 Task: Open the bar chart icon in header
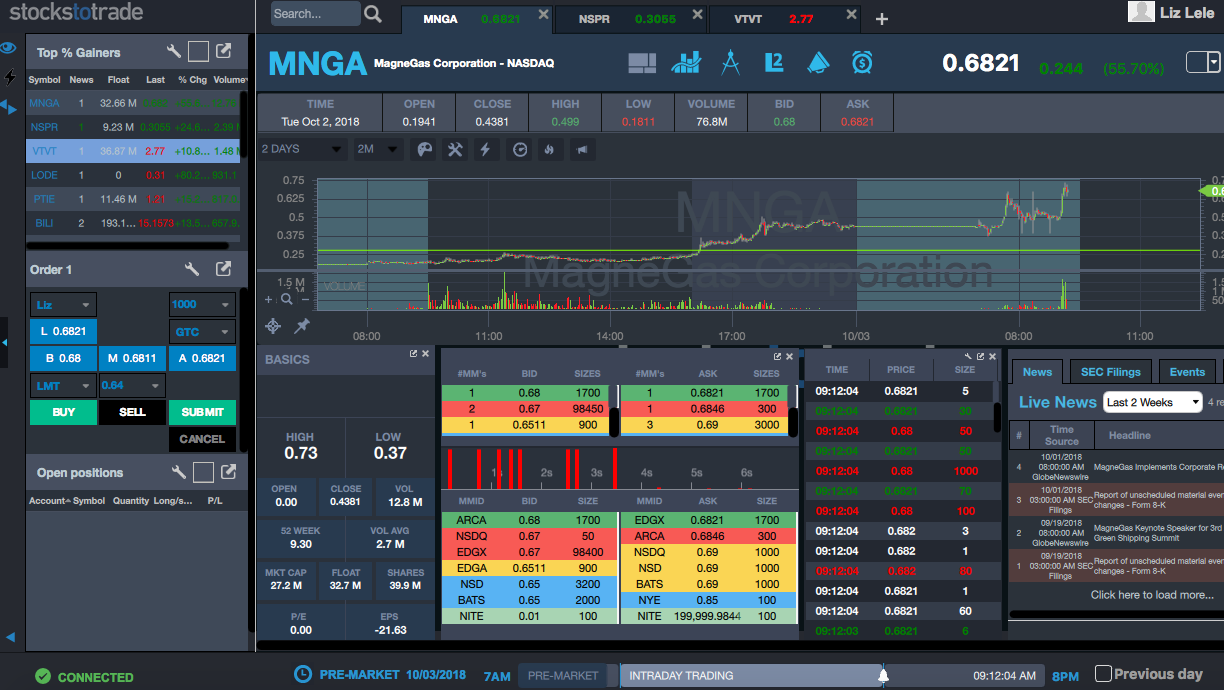point(686,63)
